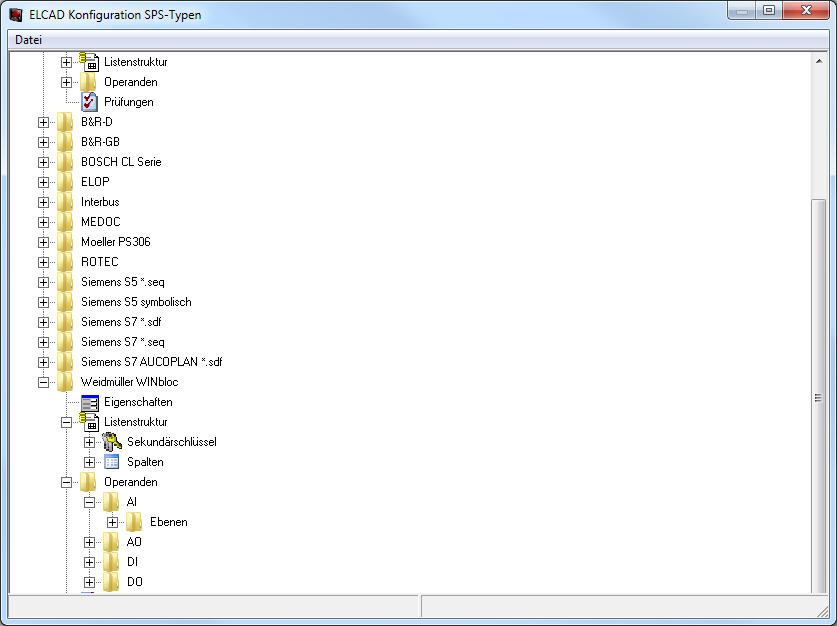Screen dimensions: 837x626
Task: Click the AO folder icon
Action: point(111,542)
